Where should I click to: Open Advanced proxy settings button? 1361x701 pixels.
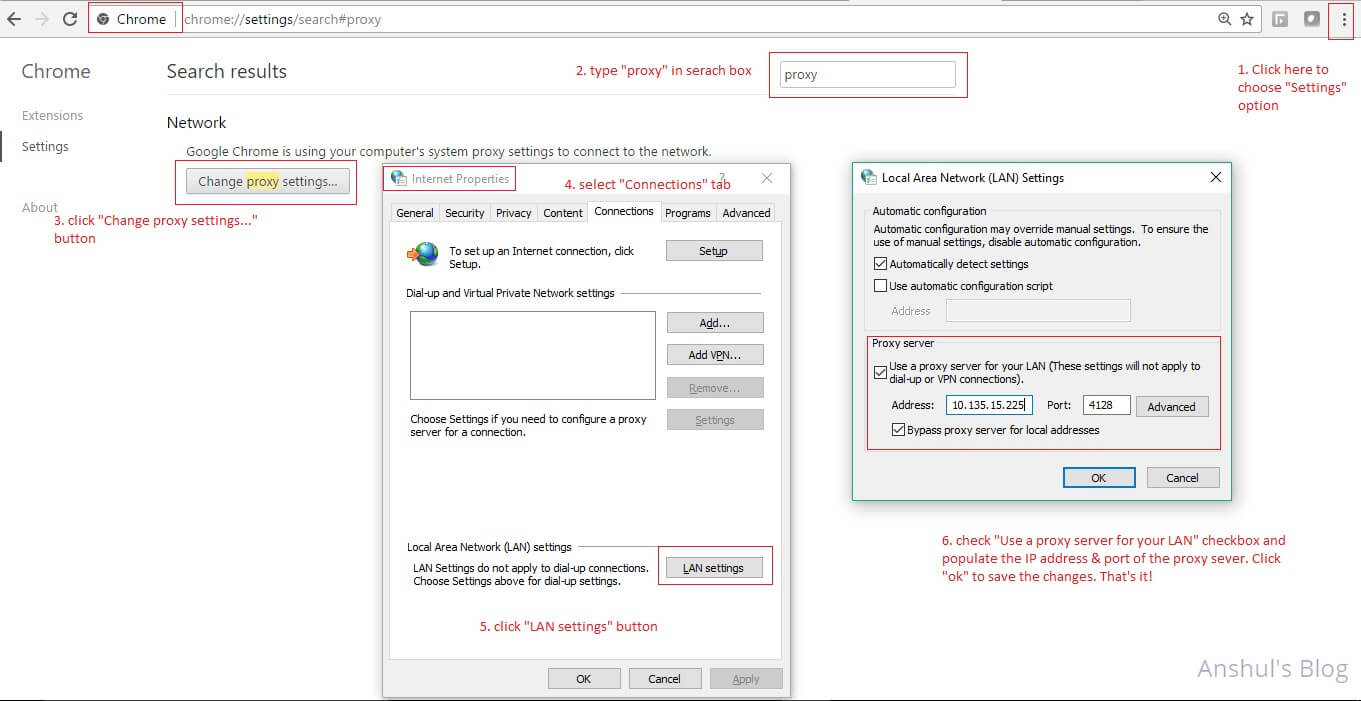(1172, 406)
